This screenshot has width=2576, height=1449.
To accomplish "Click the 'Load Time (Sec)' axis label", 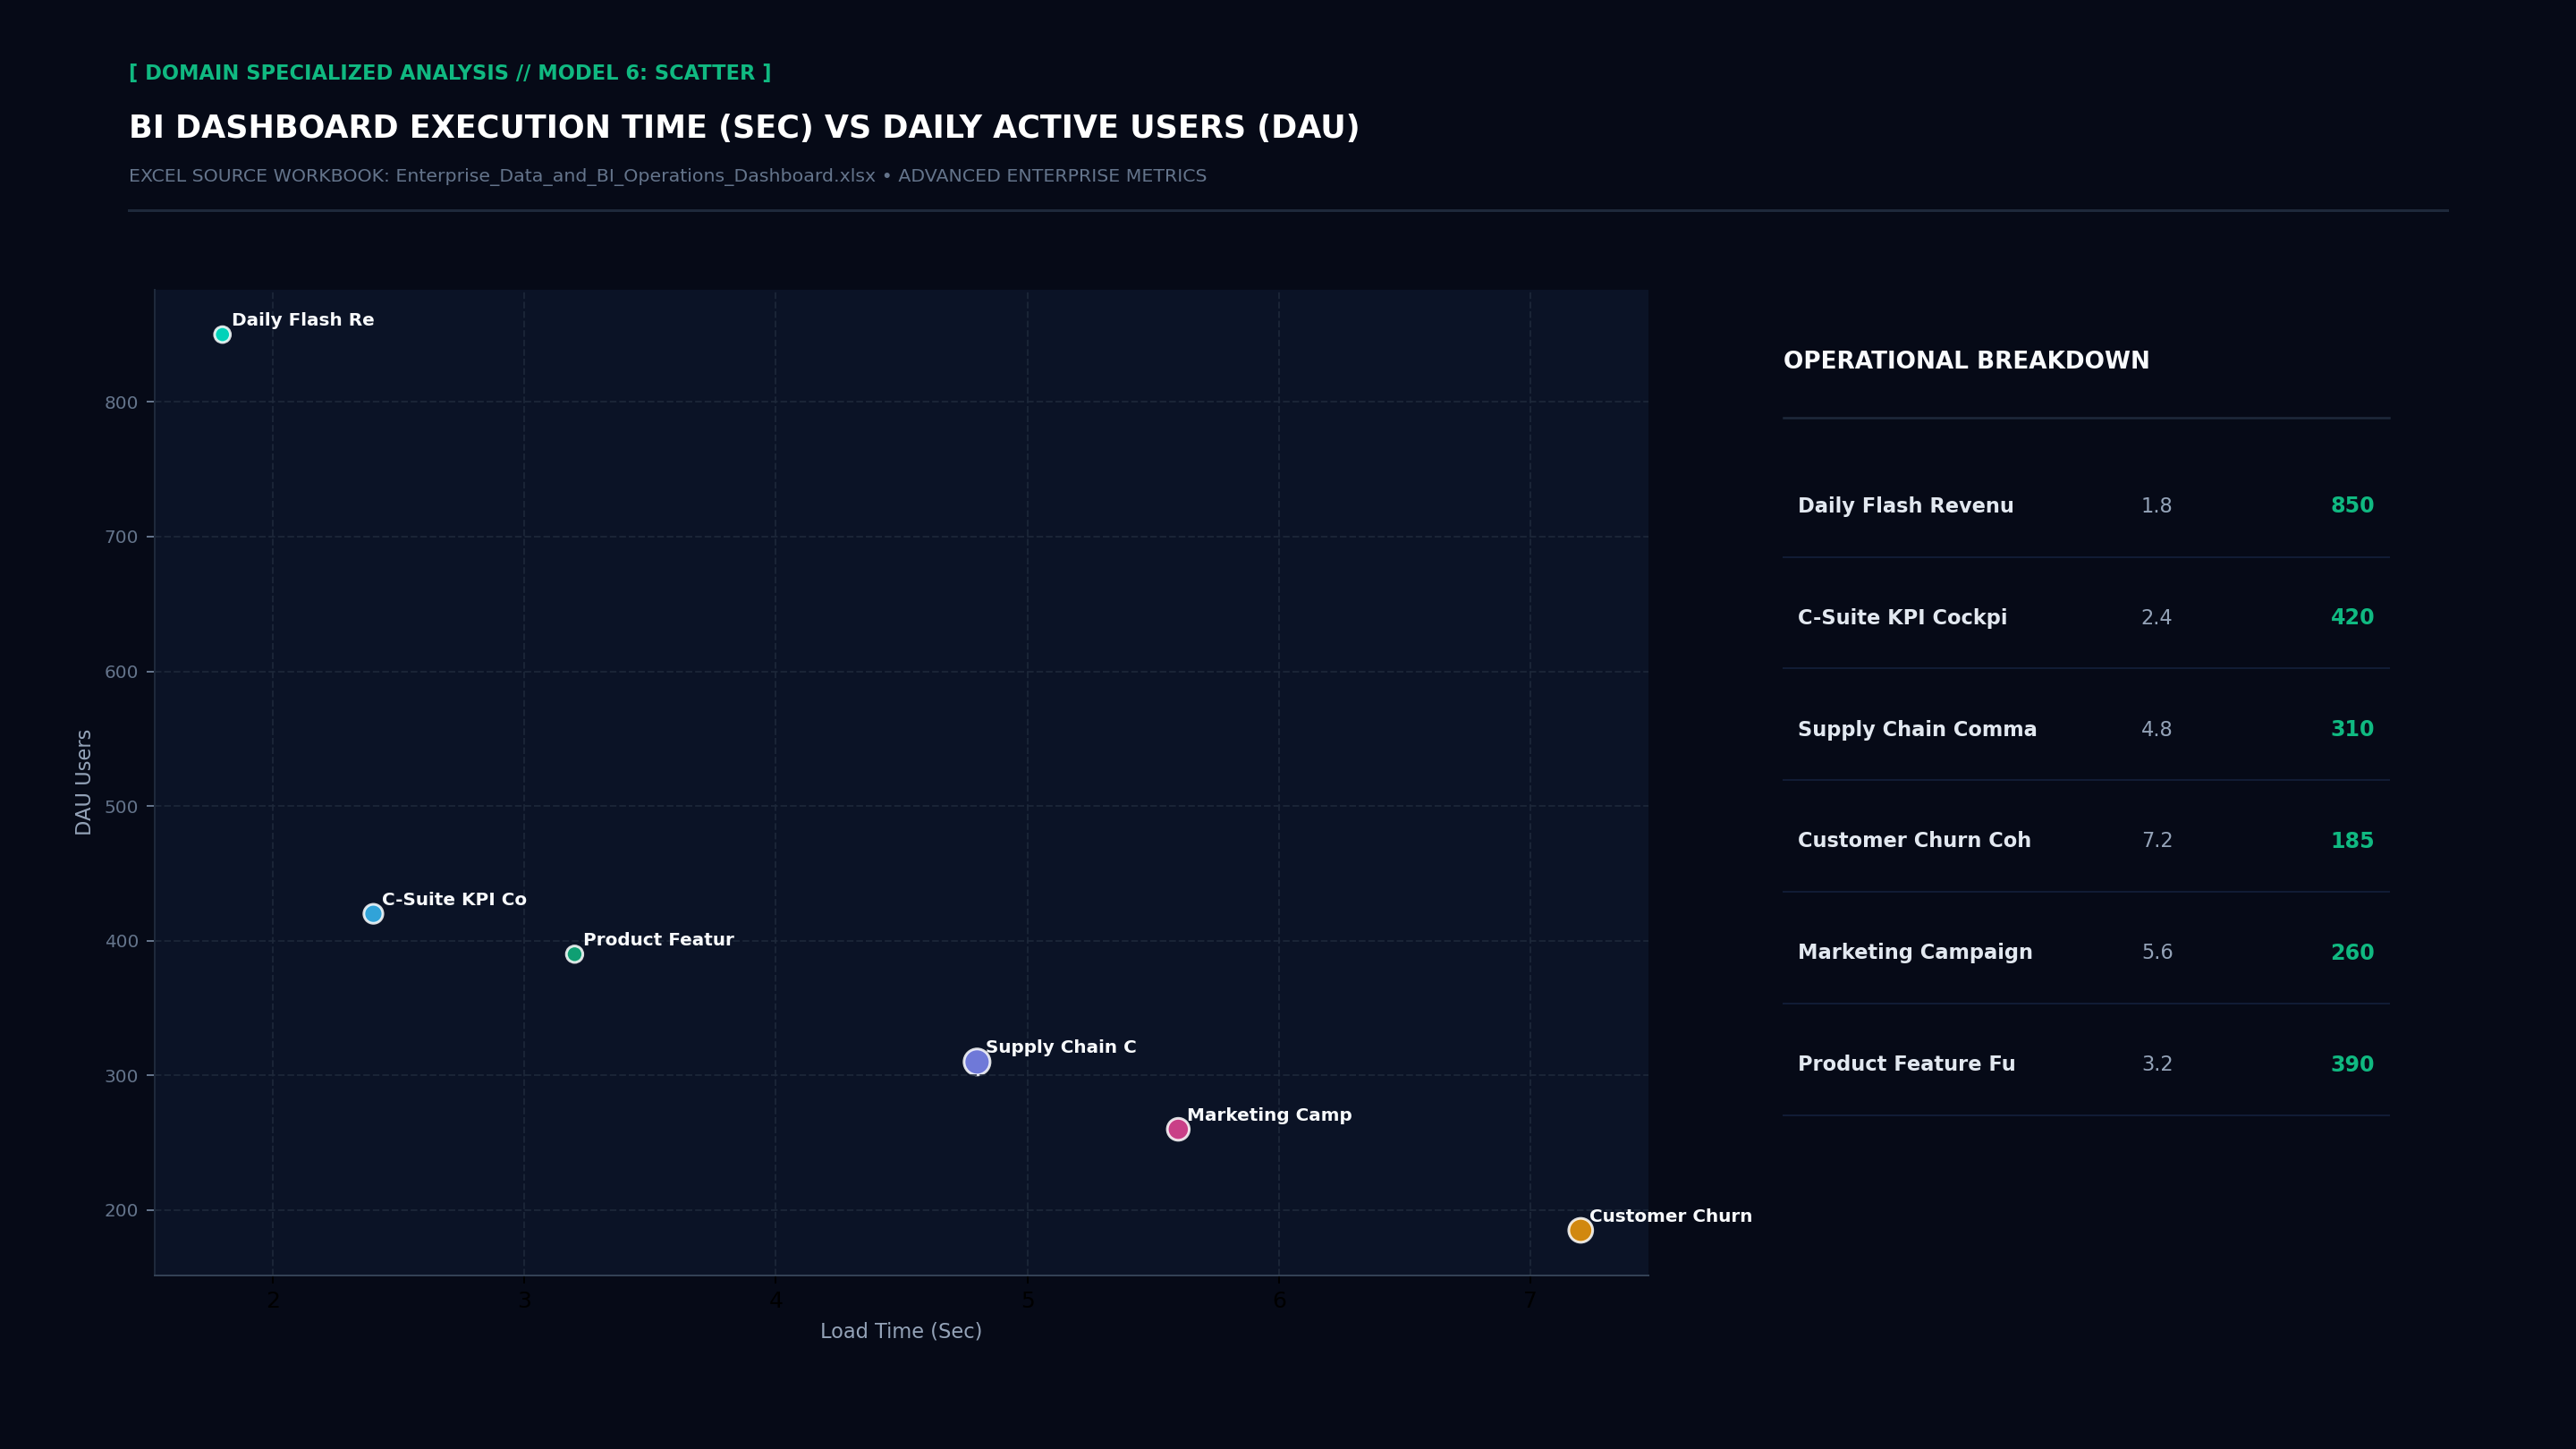I will tap(901, 1332).
